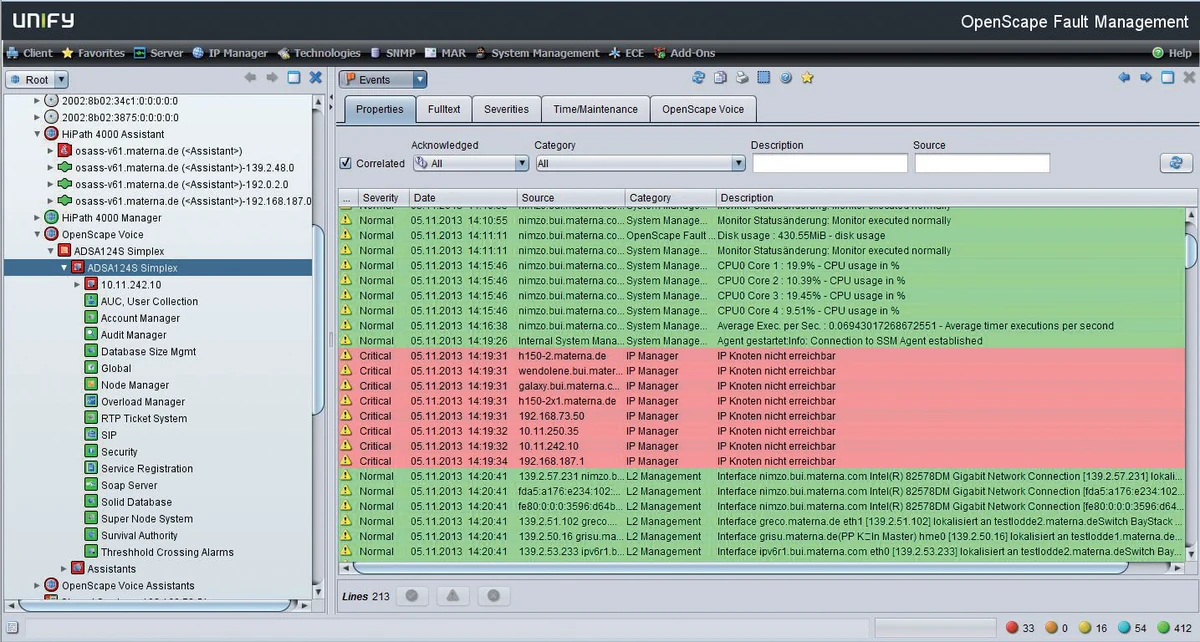The height and width of the screenshot is (642, 1200).
Task: Select the Overload Manager tree item
Action: 134,402
